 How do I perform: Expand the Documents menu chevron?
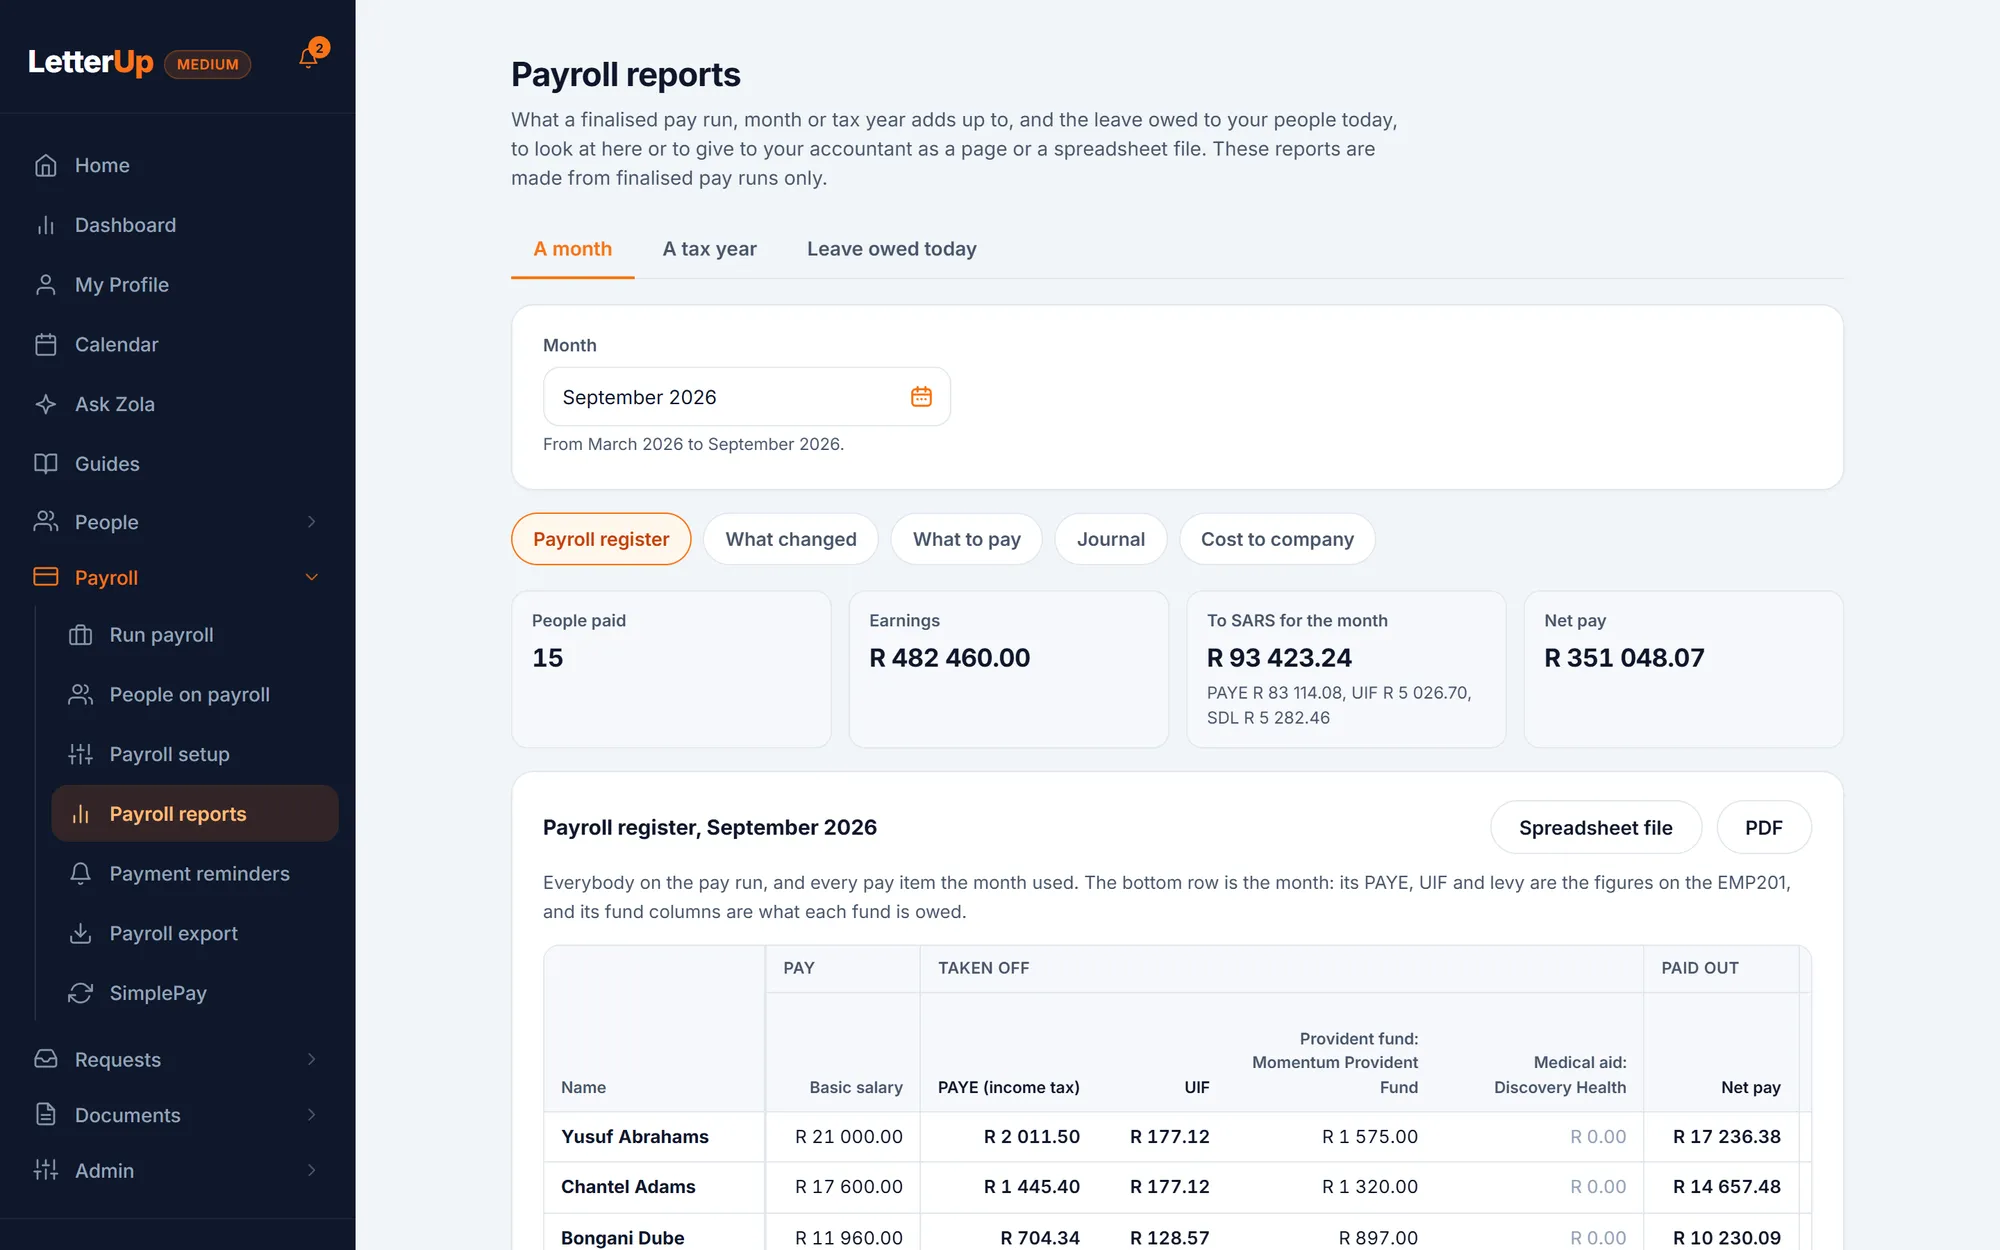(x=312, y=1114)
